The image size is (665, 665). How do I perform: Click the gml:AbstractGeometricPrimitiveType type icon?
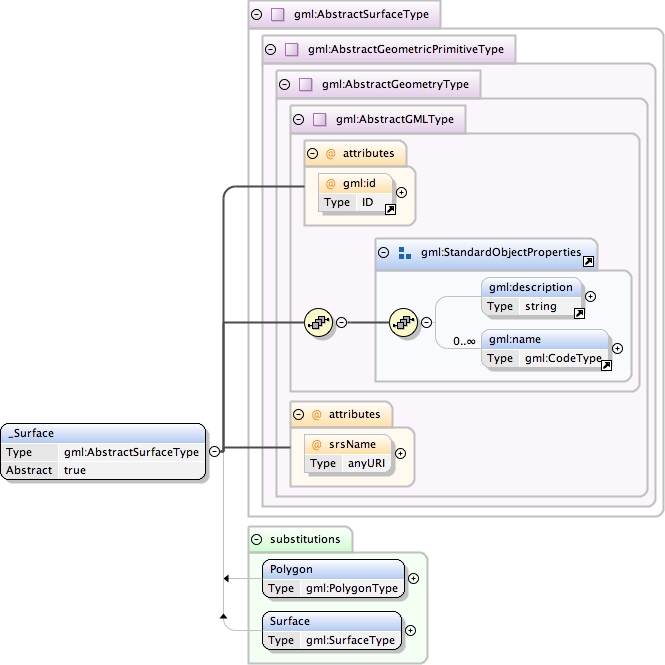click(x=292, y=50)
